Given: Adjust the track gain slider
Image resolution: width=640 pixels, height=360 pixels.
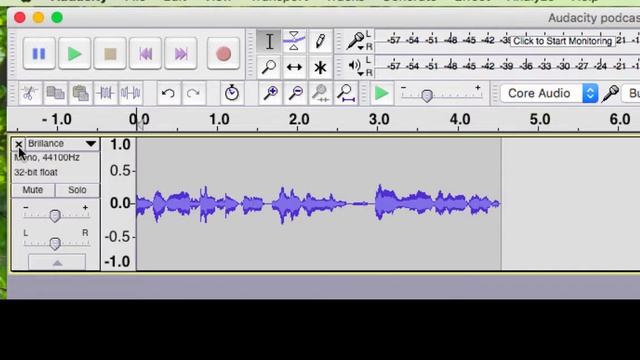Looking at the screenshot, I should (55, 216).
